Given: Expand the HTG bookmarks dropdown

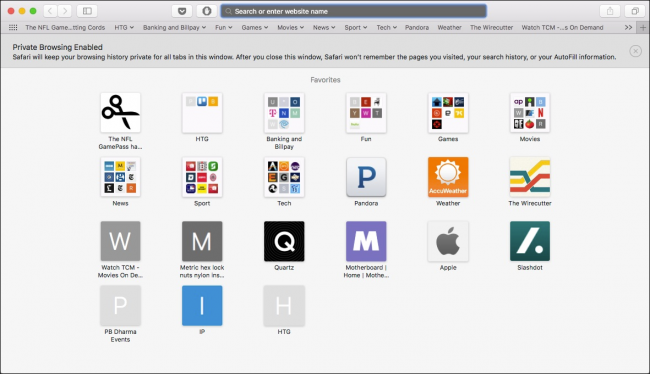Looking at the screenshot, I should pos(124,27).
